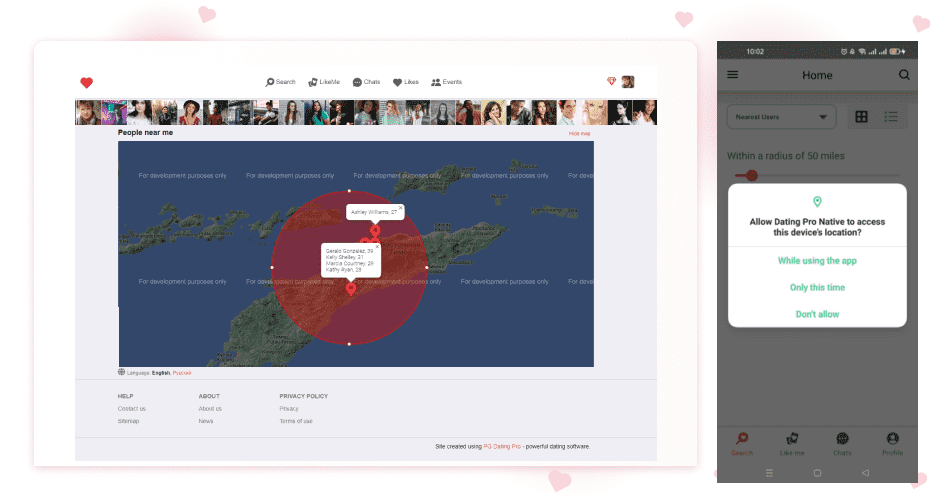Close the Ashley Williams map popup
This screenshot has height=500, width=940.
click(x=400, y=207)
